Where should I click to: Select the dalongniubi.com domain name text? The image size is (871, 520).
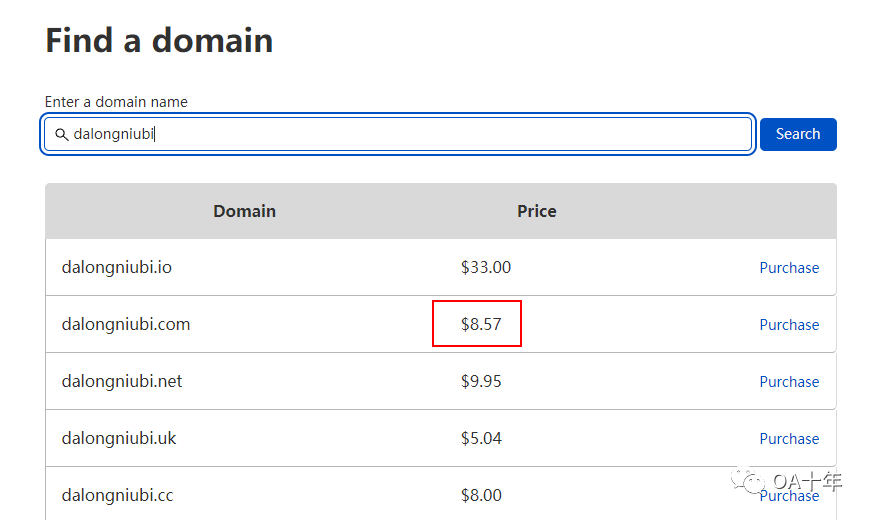(126, 325)
